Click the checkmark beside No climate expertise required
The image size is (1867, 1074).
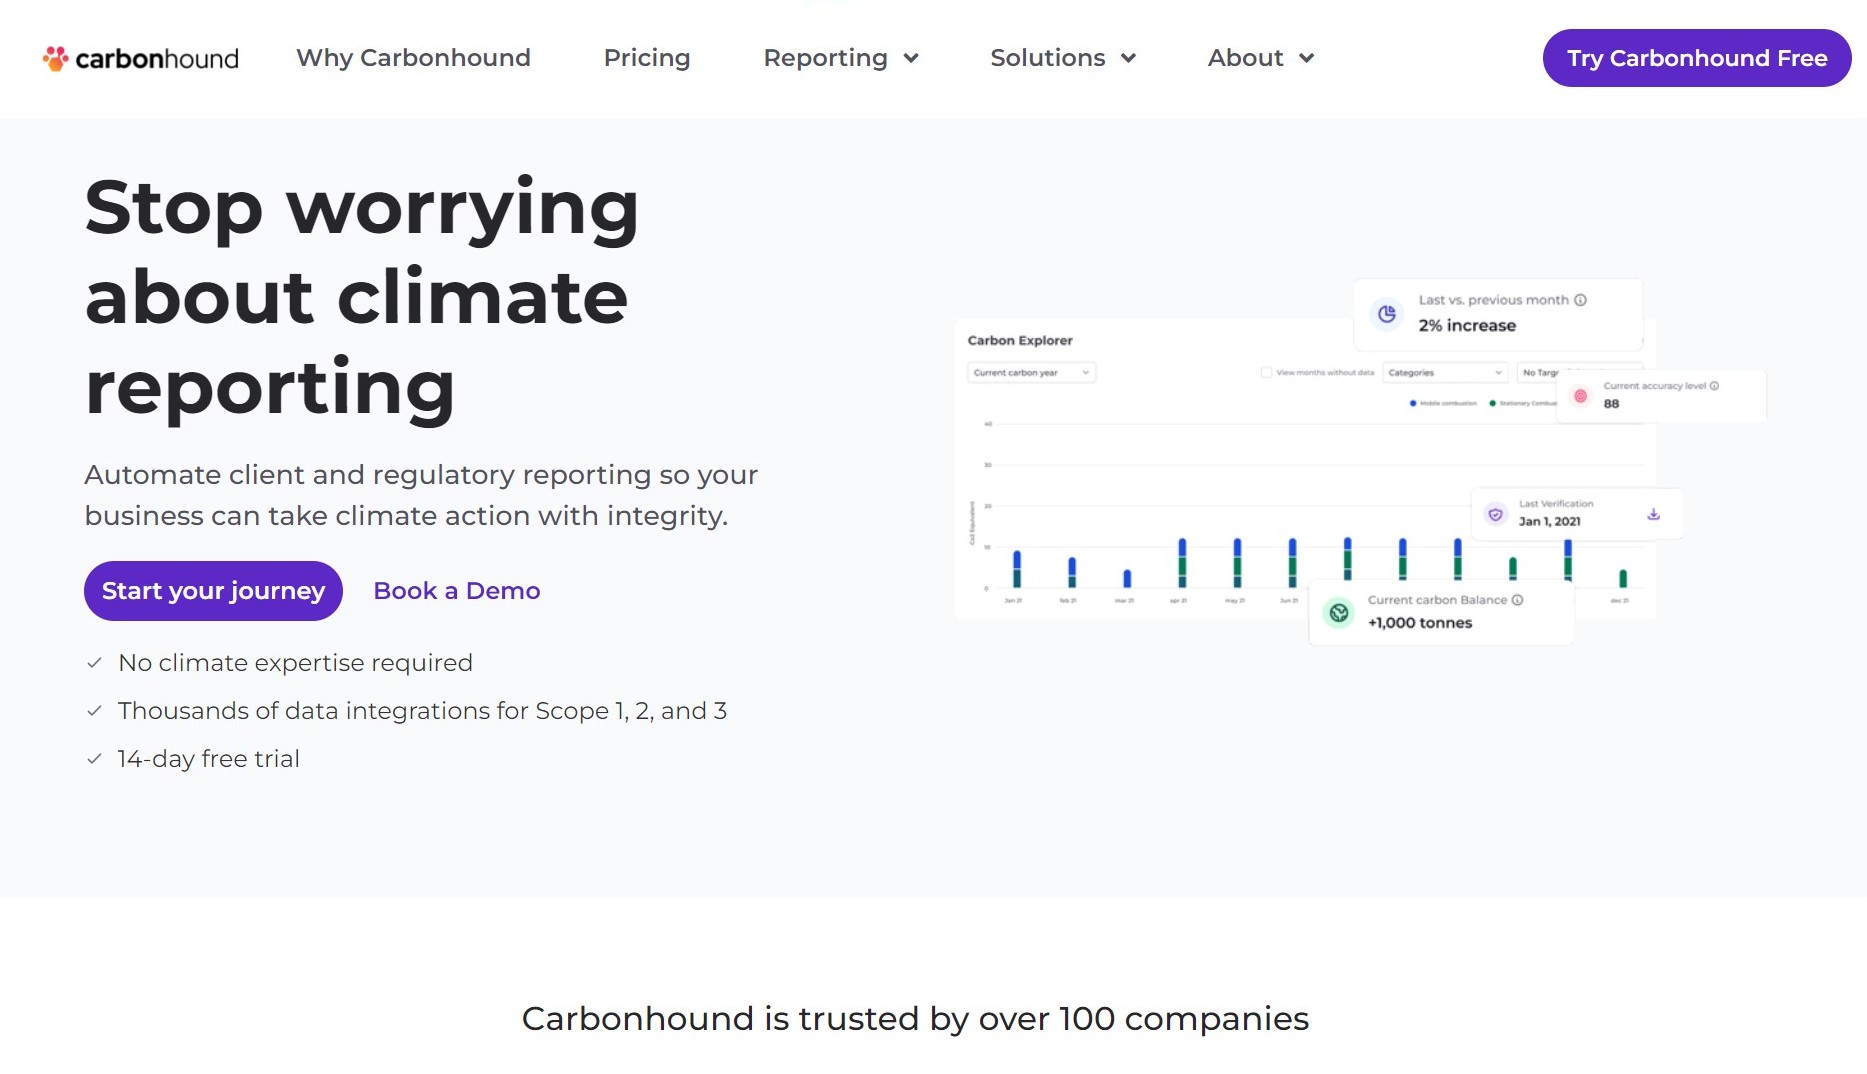94,663
